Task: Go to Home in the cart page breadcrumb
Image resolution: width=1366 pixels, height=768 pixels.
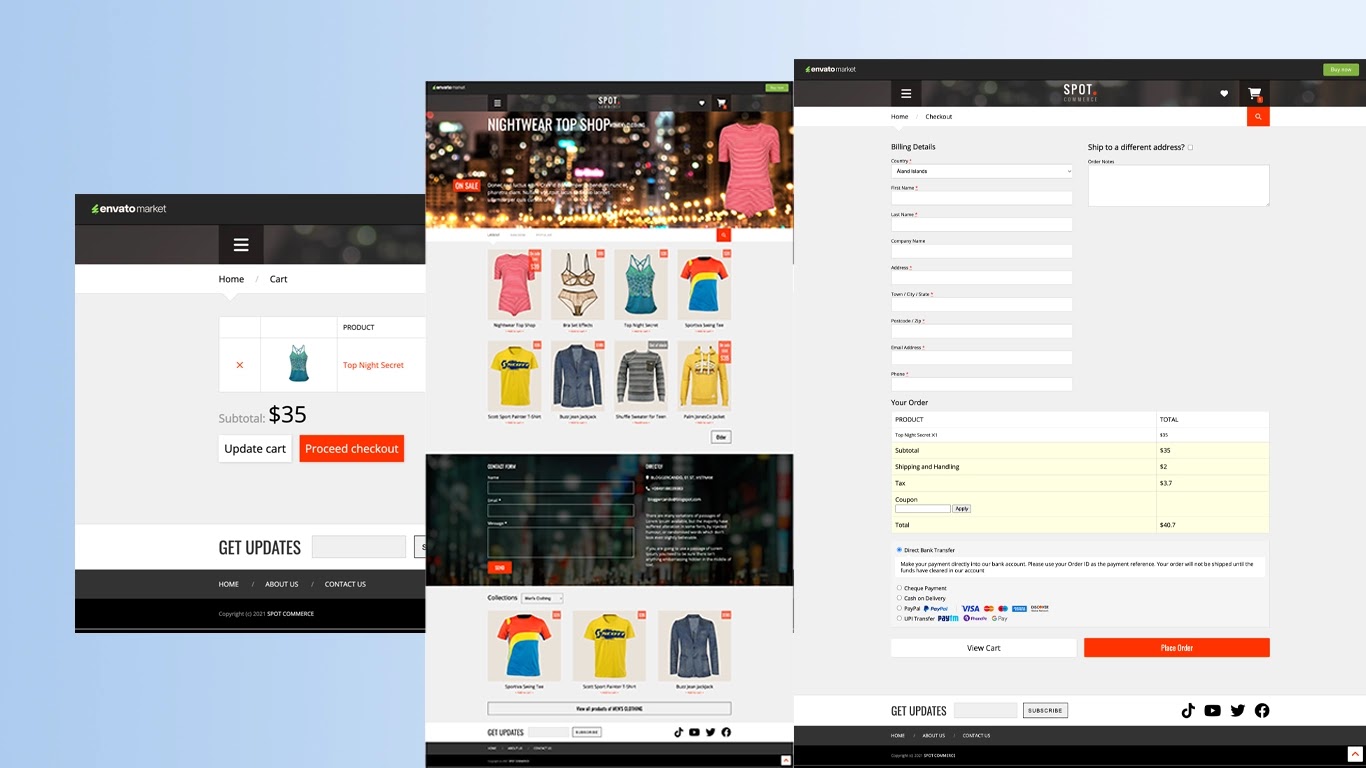Action: [x=231, y=279]
